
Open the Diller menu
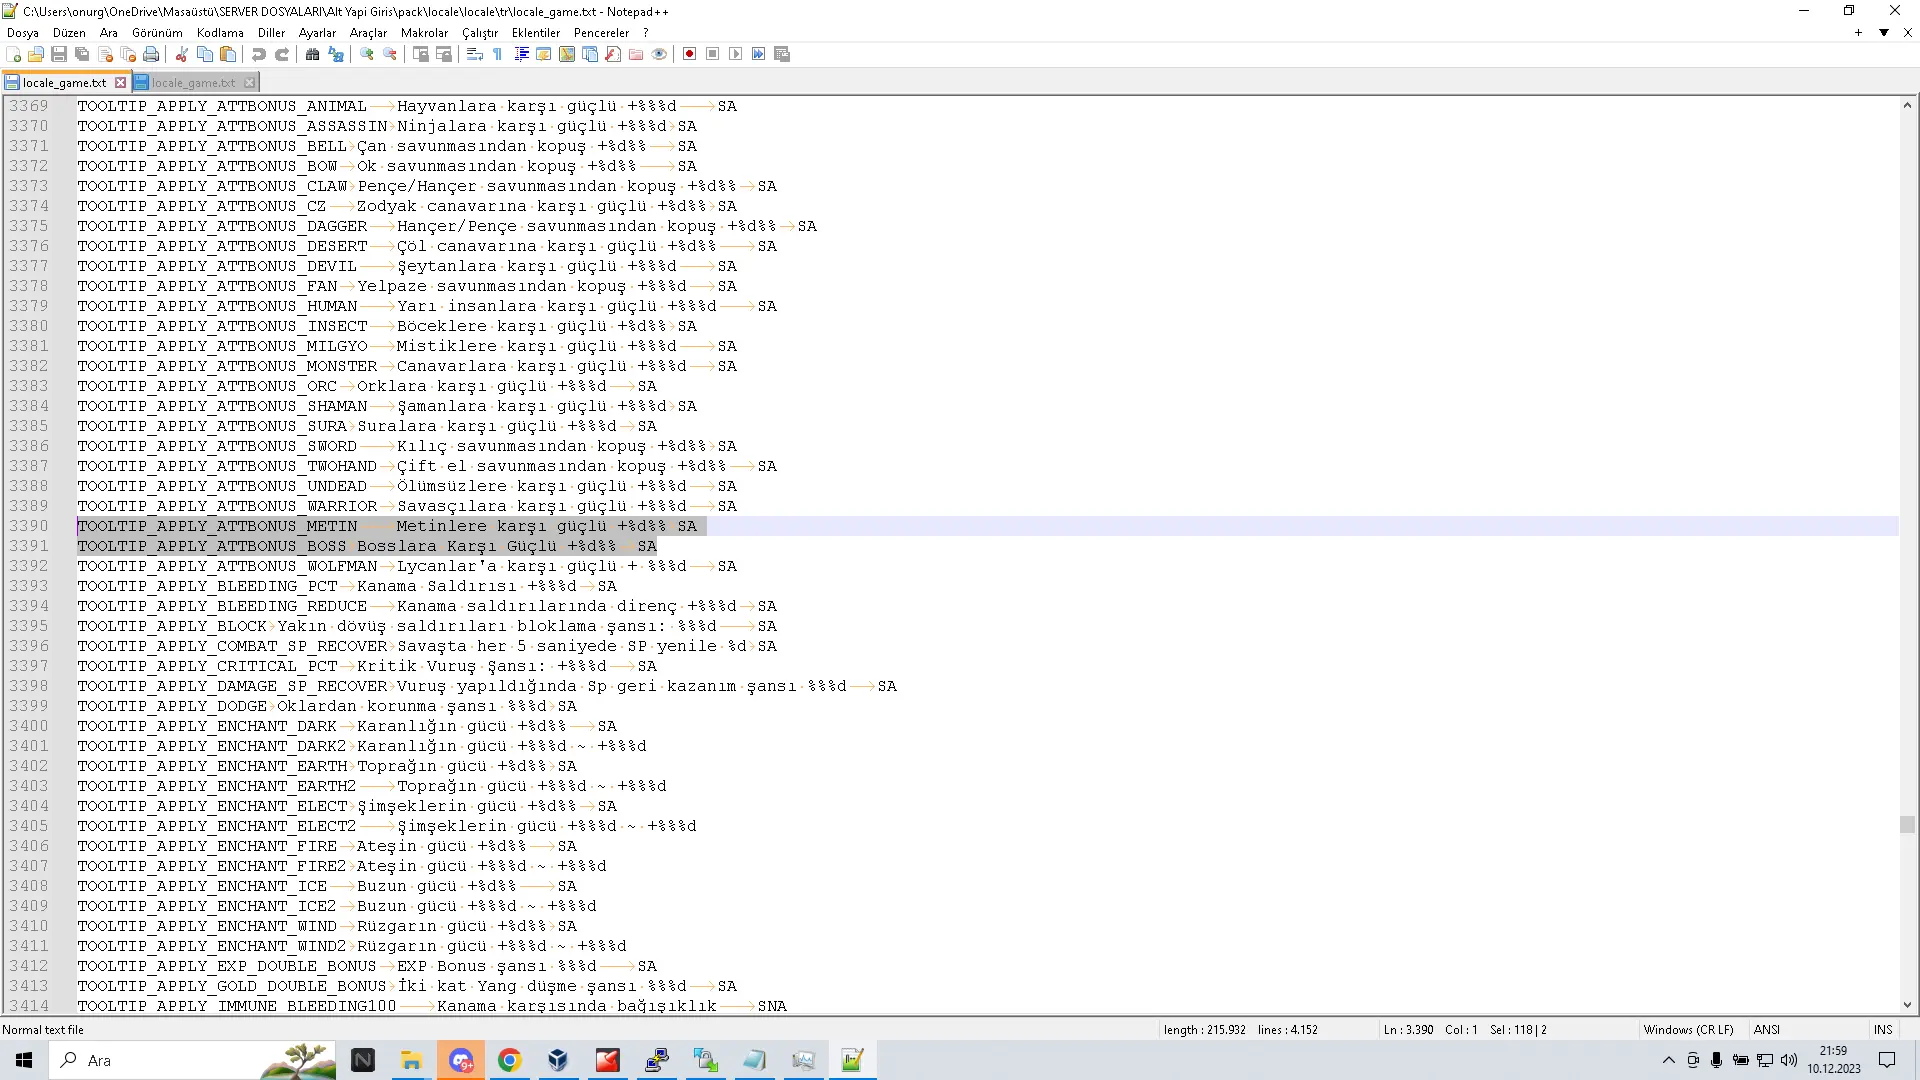coord(272,32)
